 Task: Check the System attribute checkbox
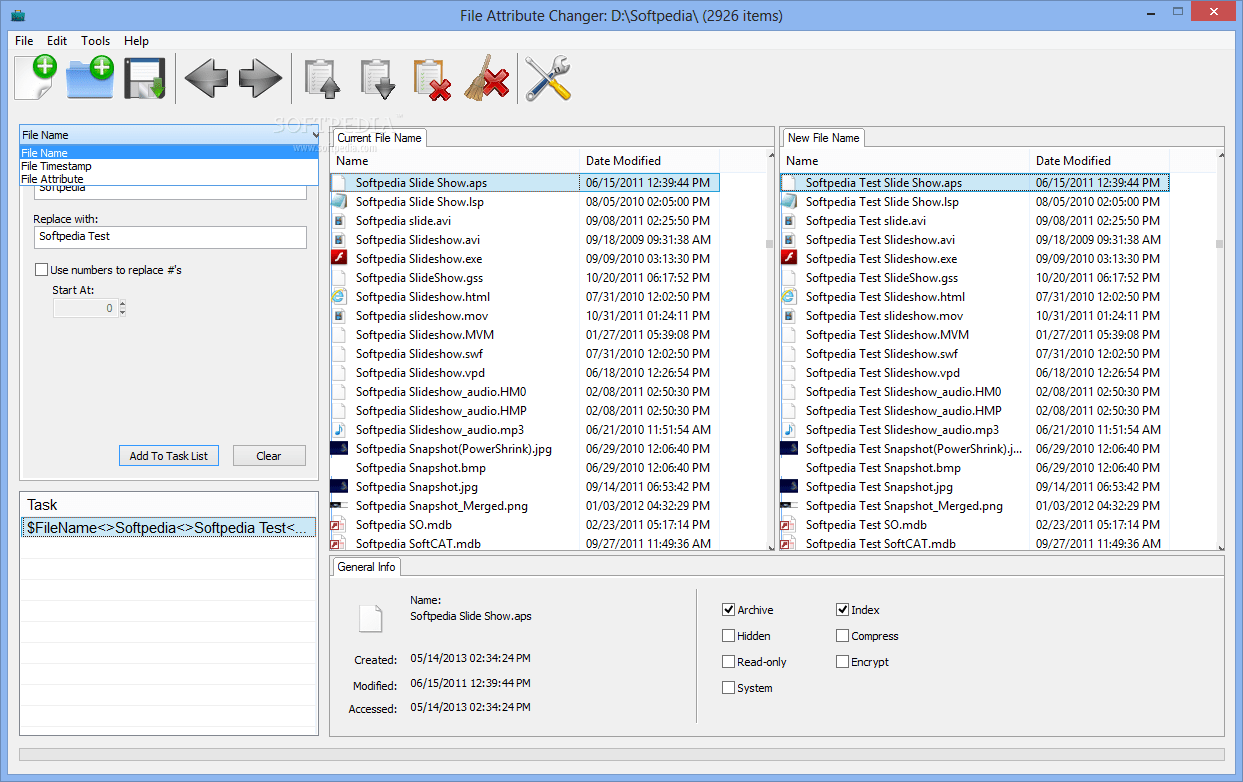point(728,688)
